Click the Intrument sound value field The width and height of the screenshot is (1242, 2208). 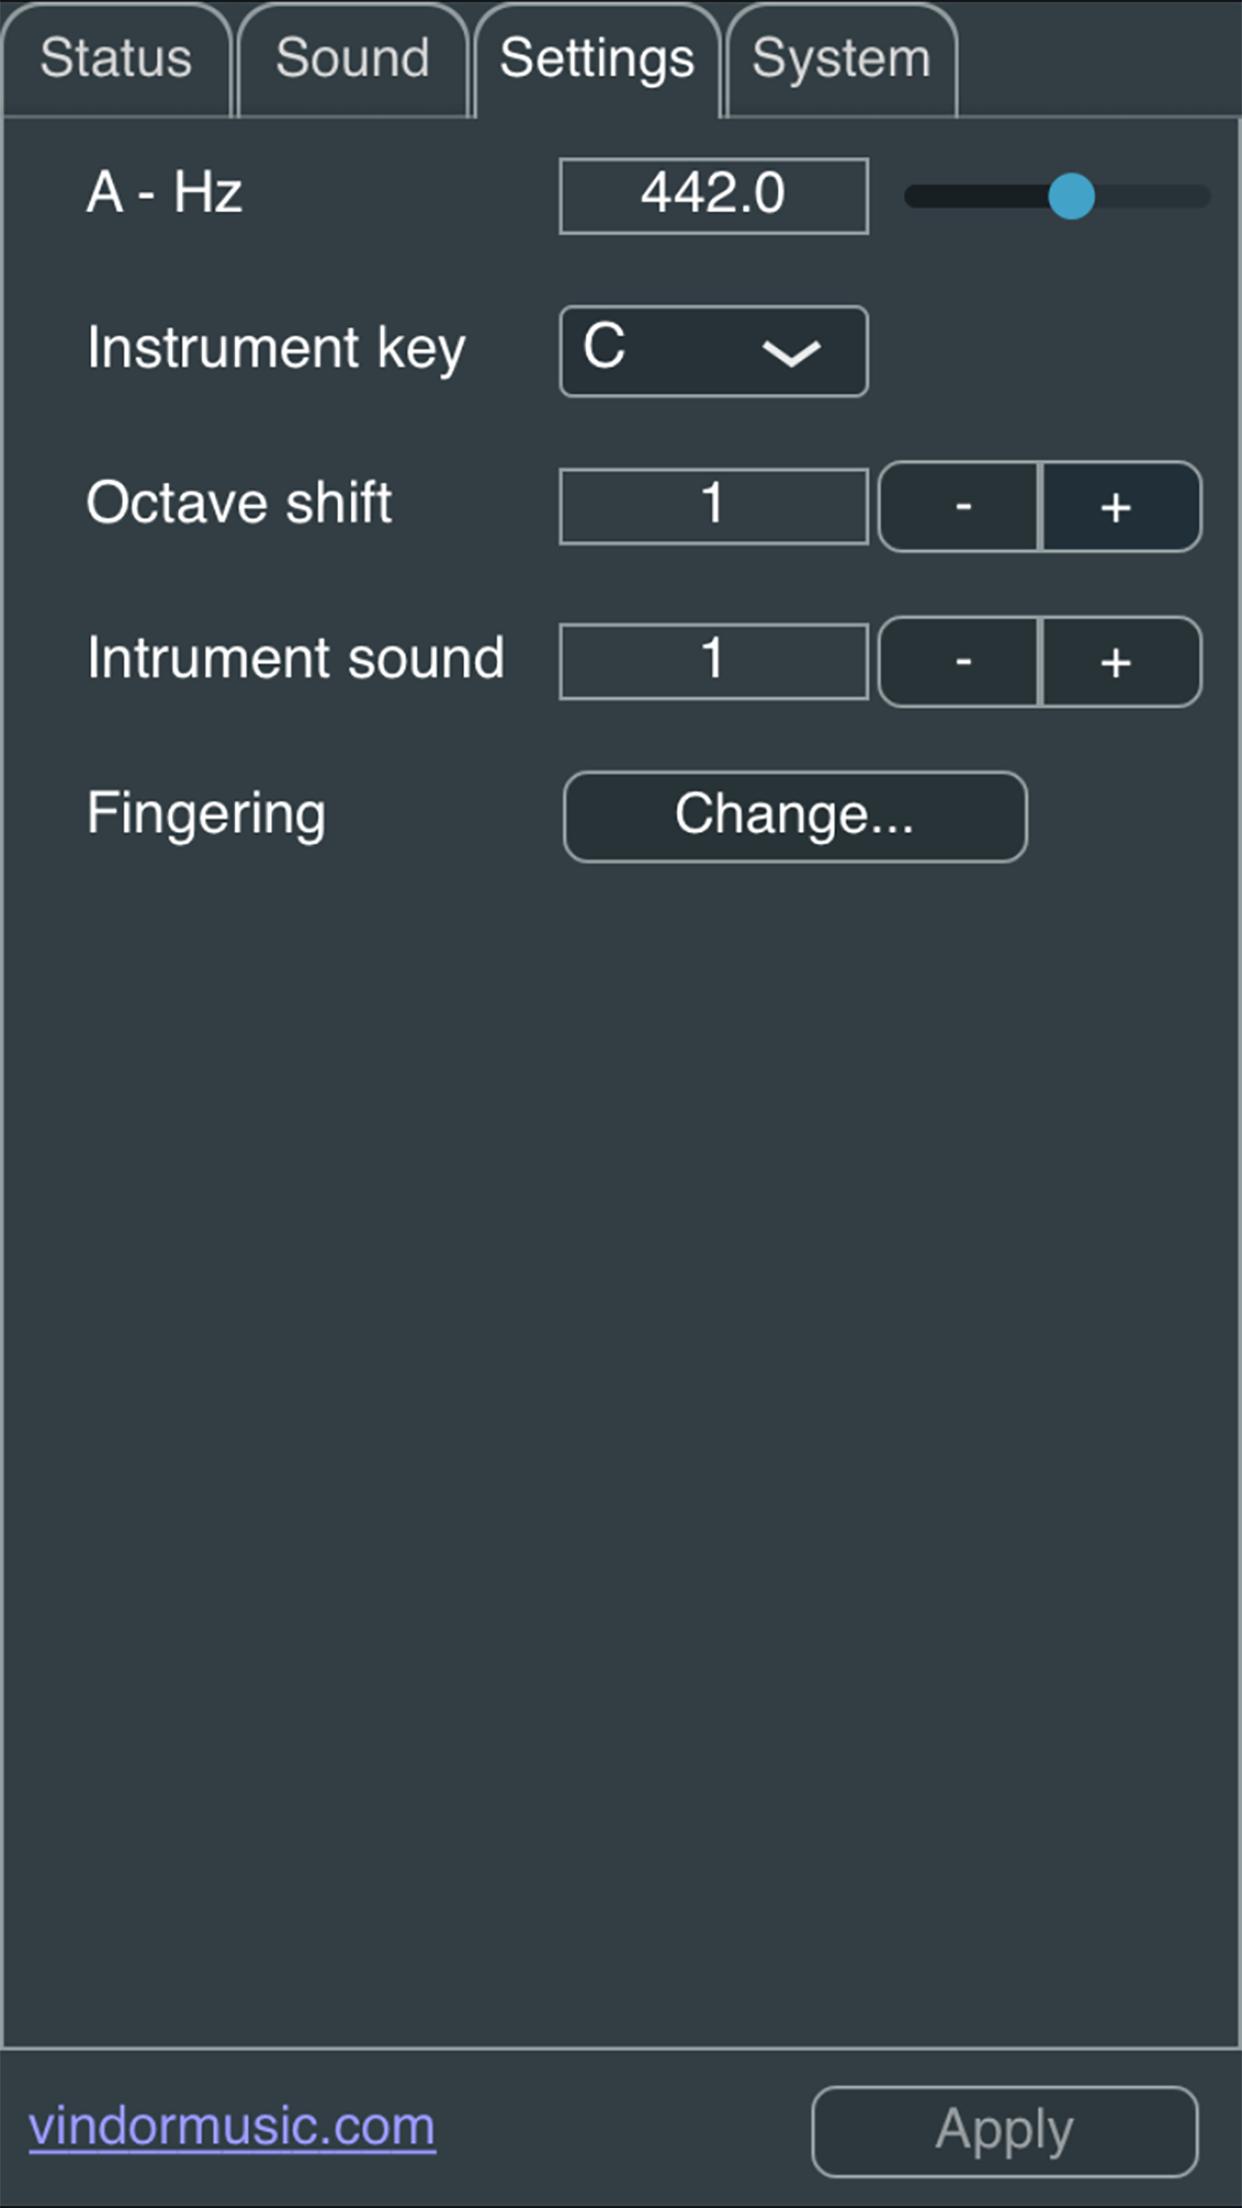(x=713, y=661)
